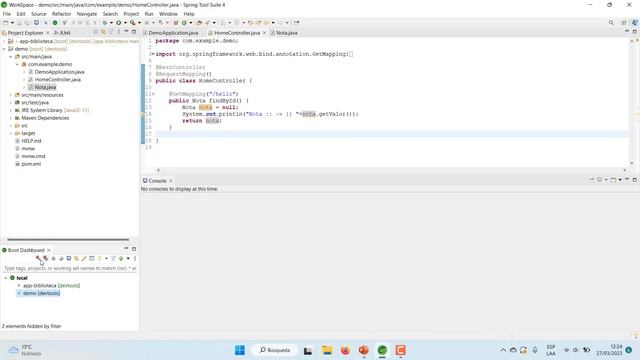Click the green Run toolbar button
The image size is (640, 360).
point(118,23)
